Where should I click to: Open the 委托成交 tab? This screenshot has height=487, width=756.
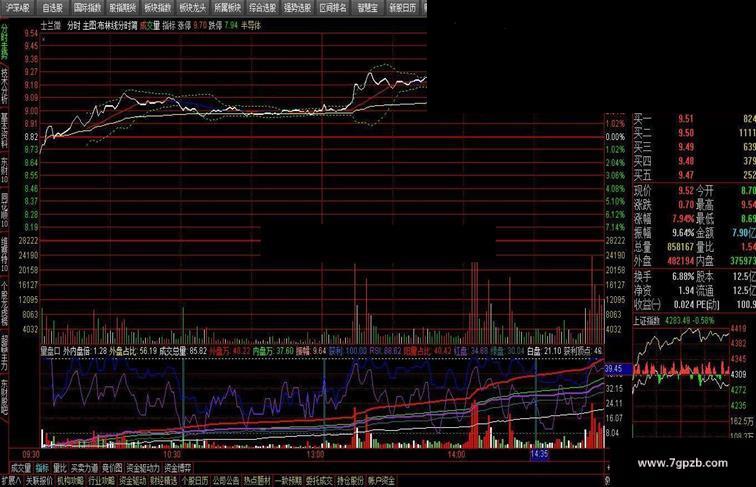[x=319, y=480]
